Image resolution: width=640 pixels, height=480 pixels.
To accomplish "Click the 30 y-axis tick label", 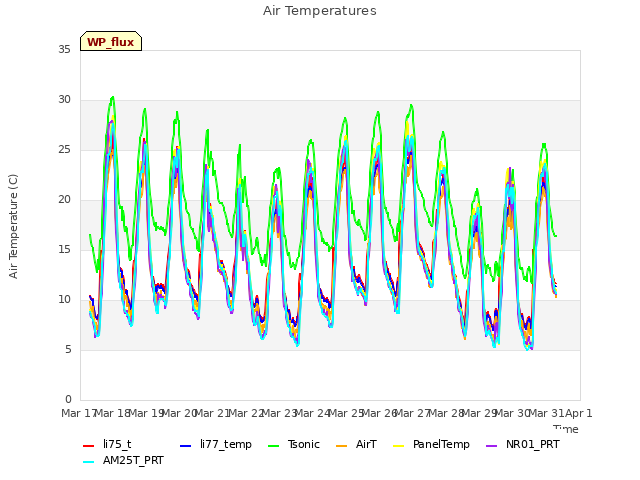I will (x=64, y=100).
